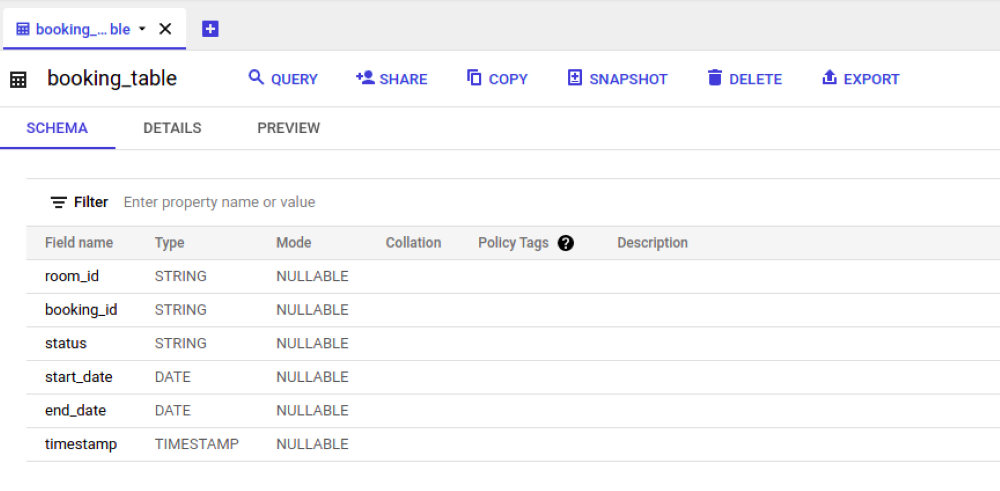The height and width of the screenshot is (491, 1000).
Task: Click the EXPORT button label
Action: point(872,79)
